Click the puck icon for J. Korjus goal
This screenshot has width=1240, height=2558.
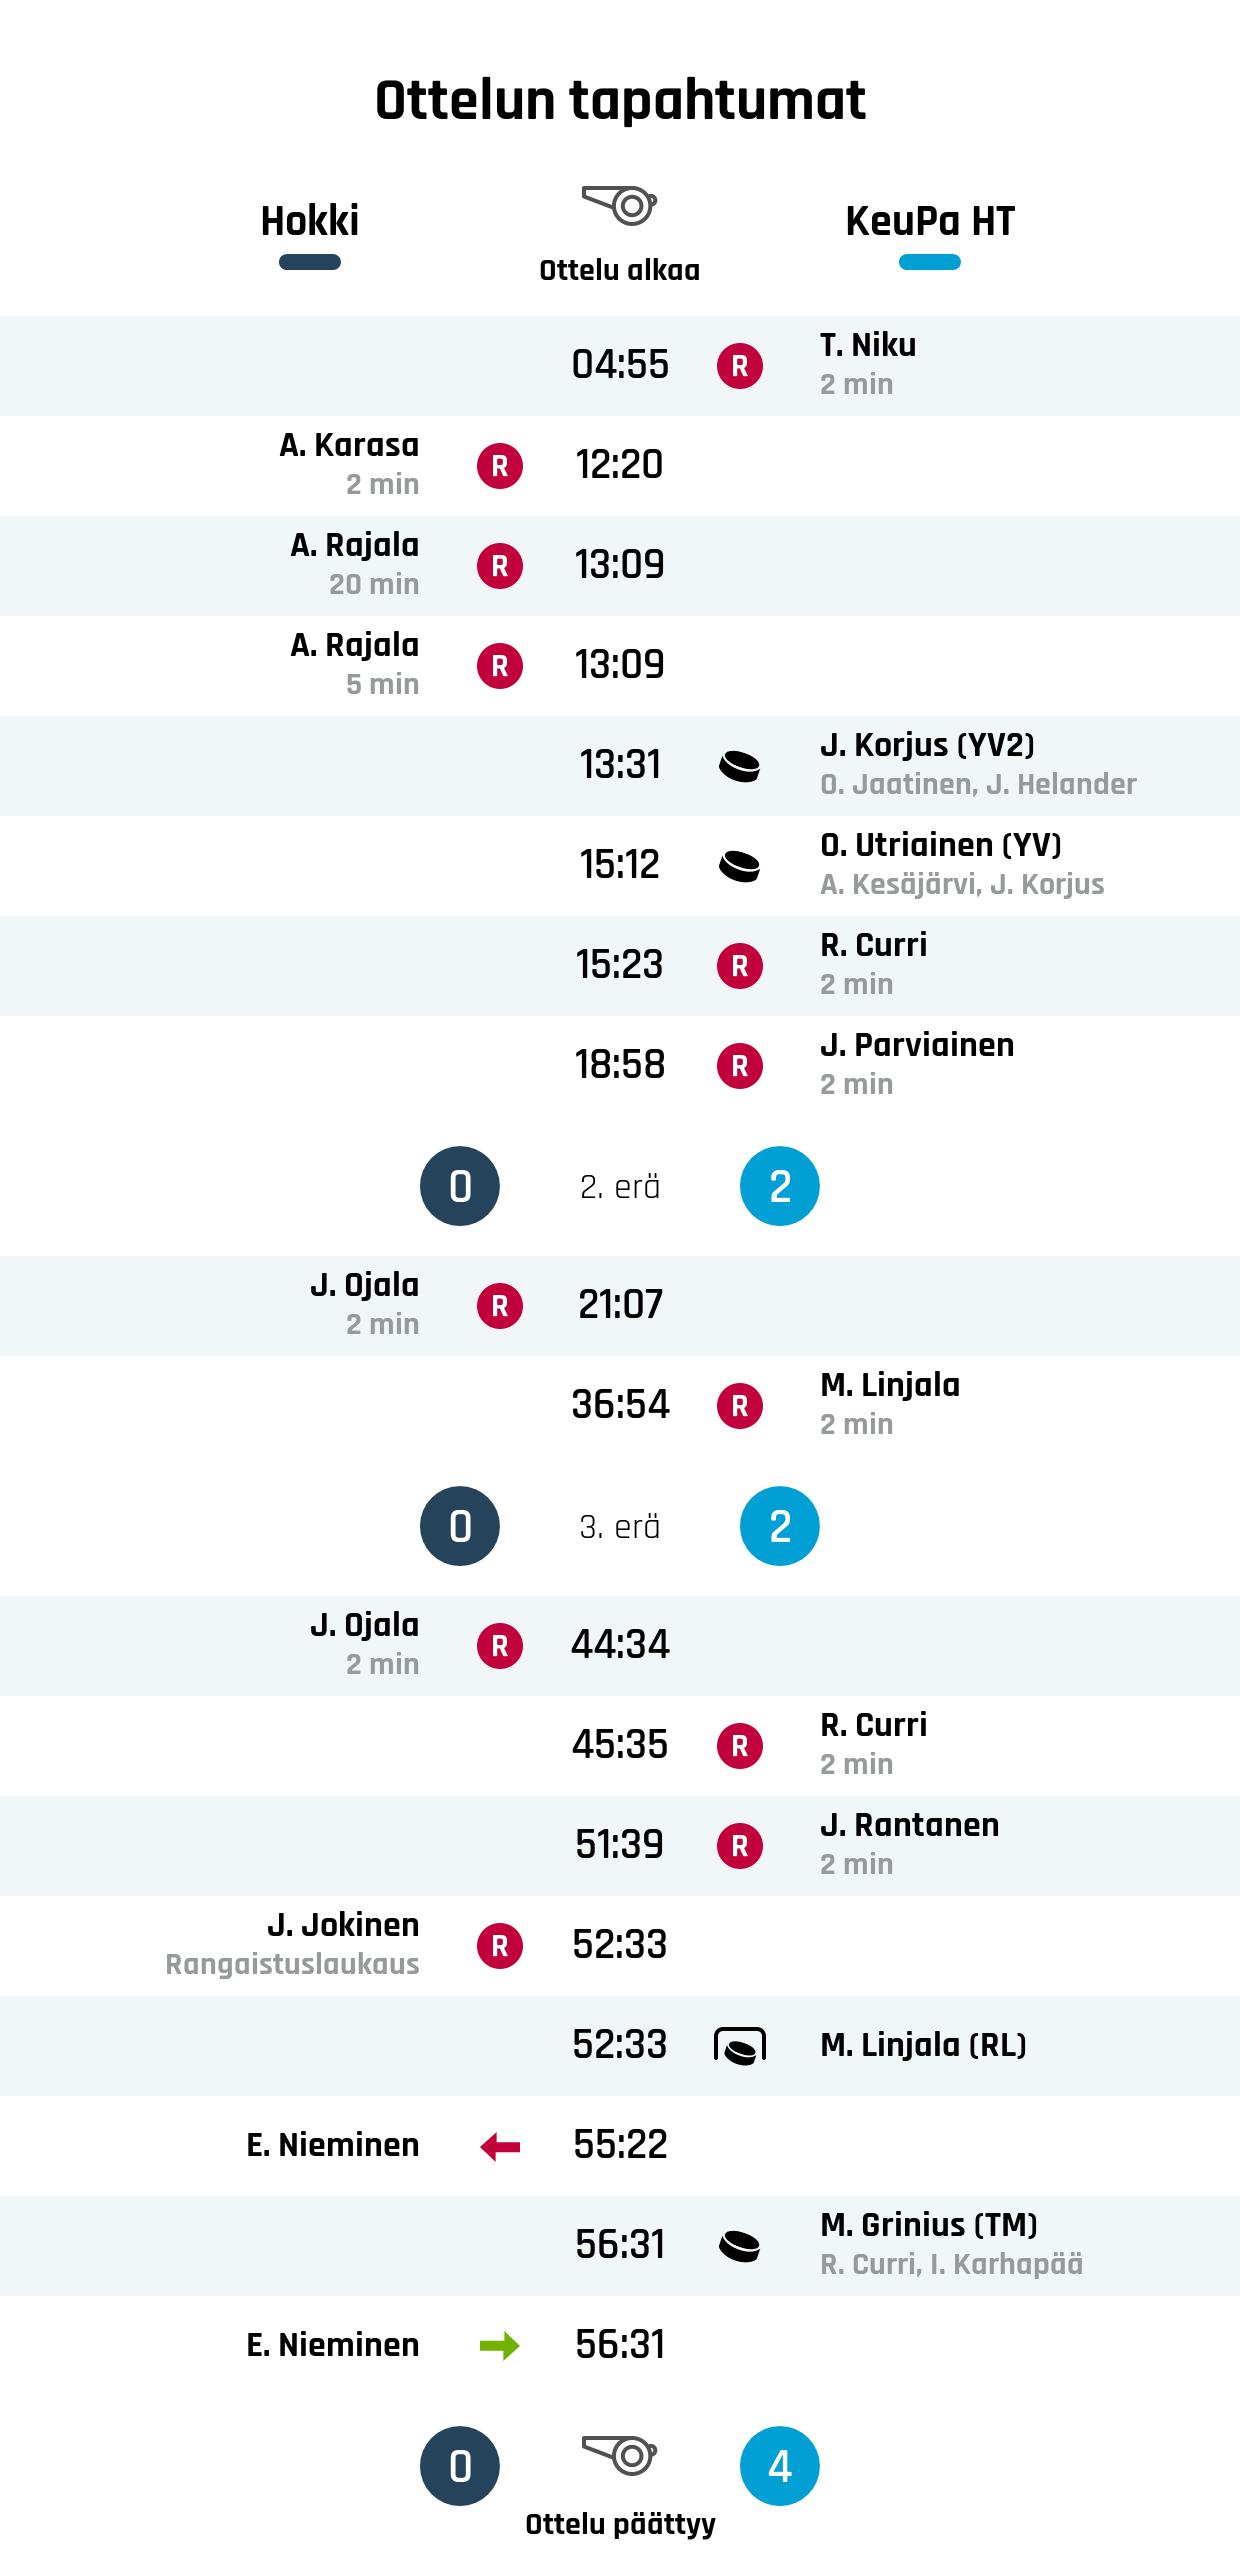740,766
